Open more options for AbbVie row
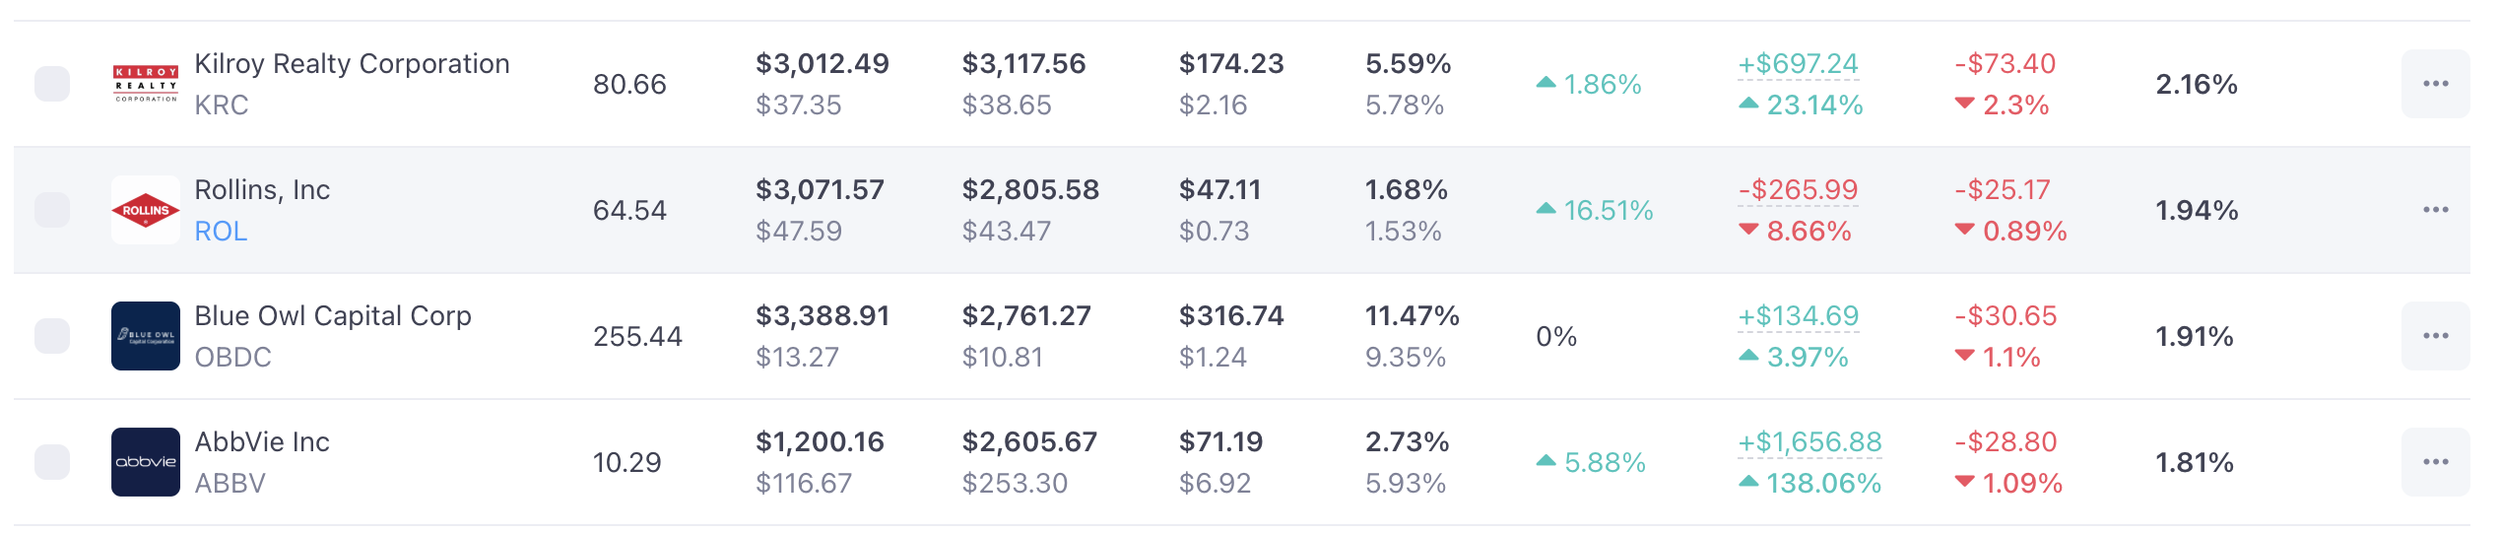This screenshot has height=540, width=2500. pyautogui.click(x=2435, y=462)
